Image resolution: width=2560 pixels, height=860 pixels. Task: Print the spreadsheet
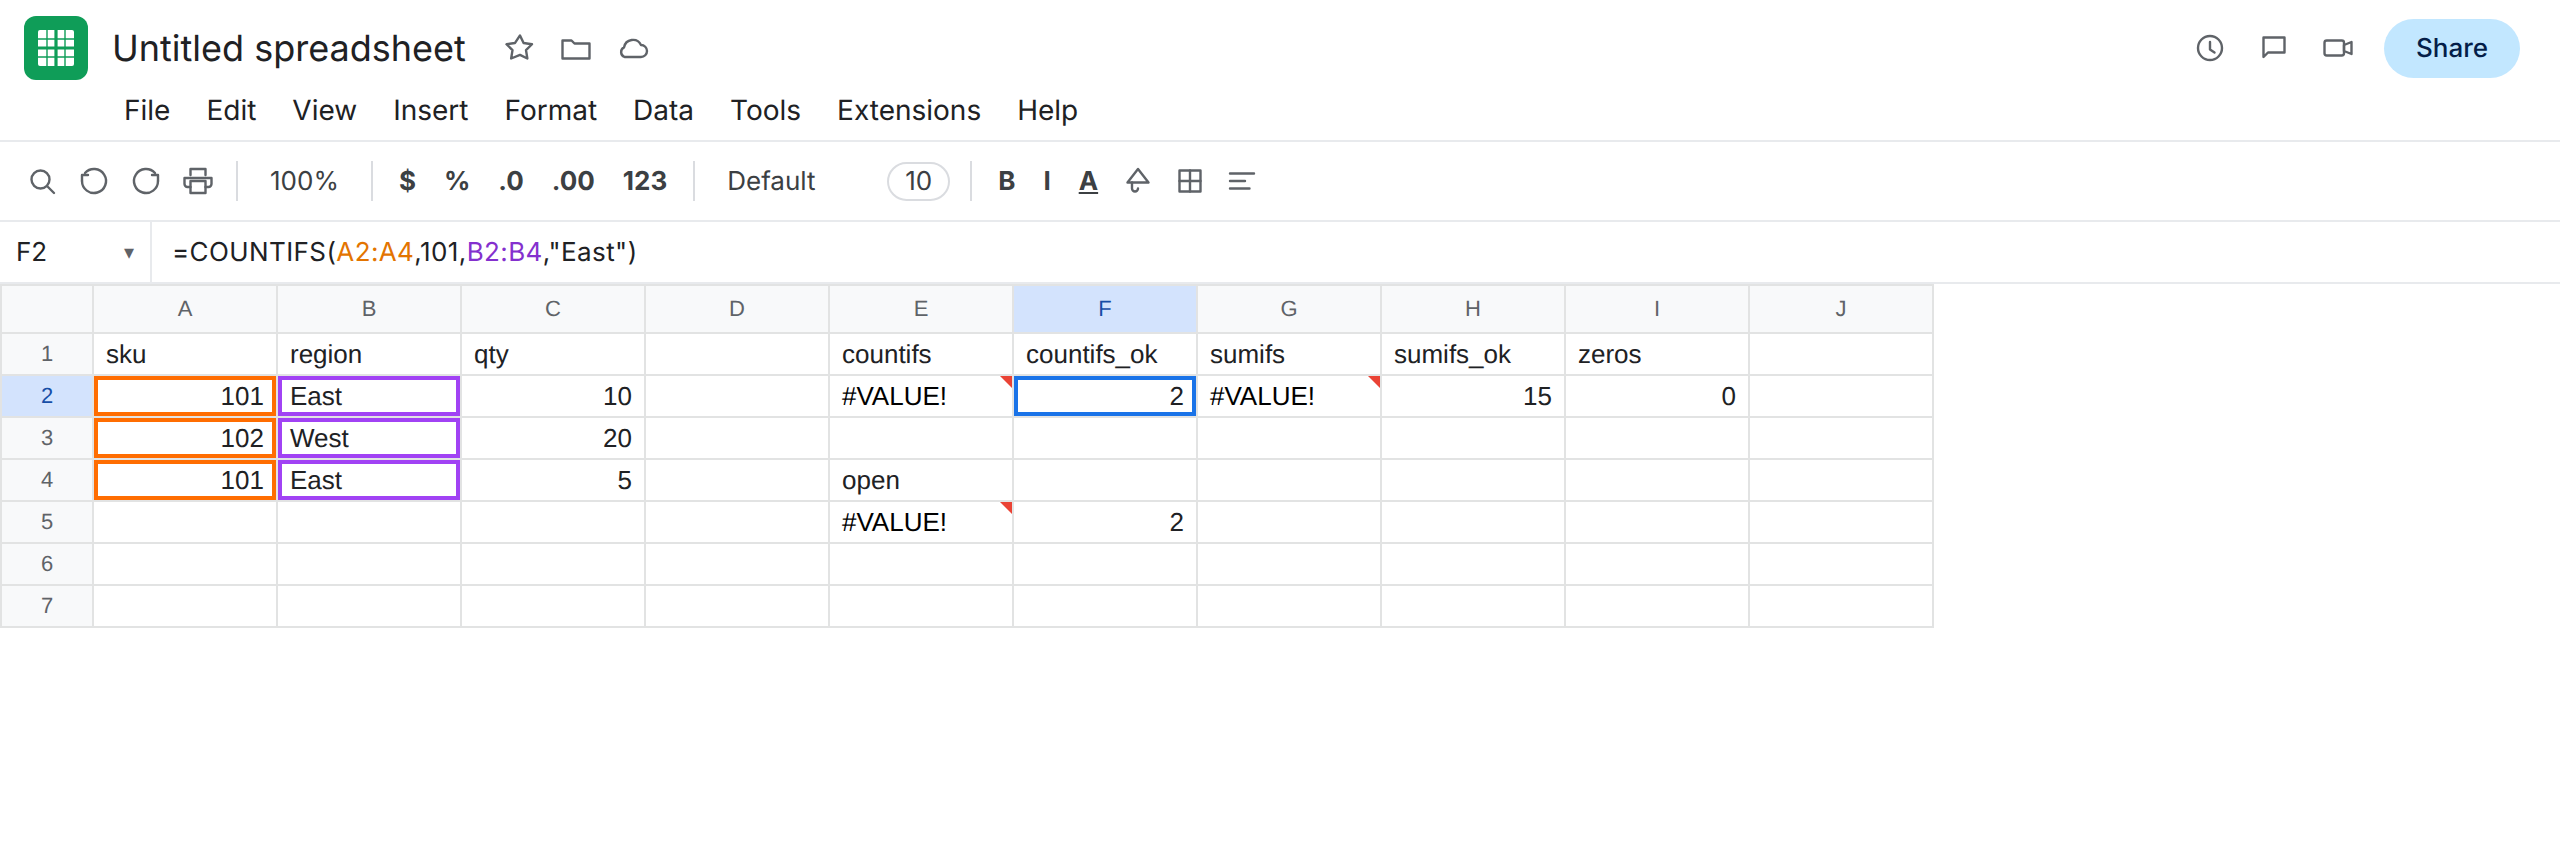point(198,181)
